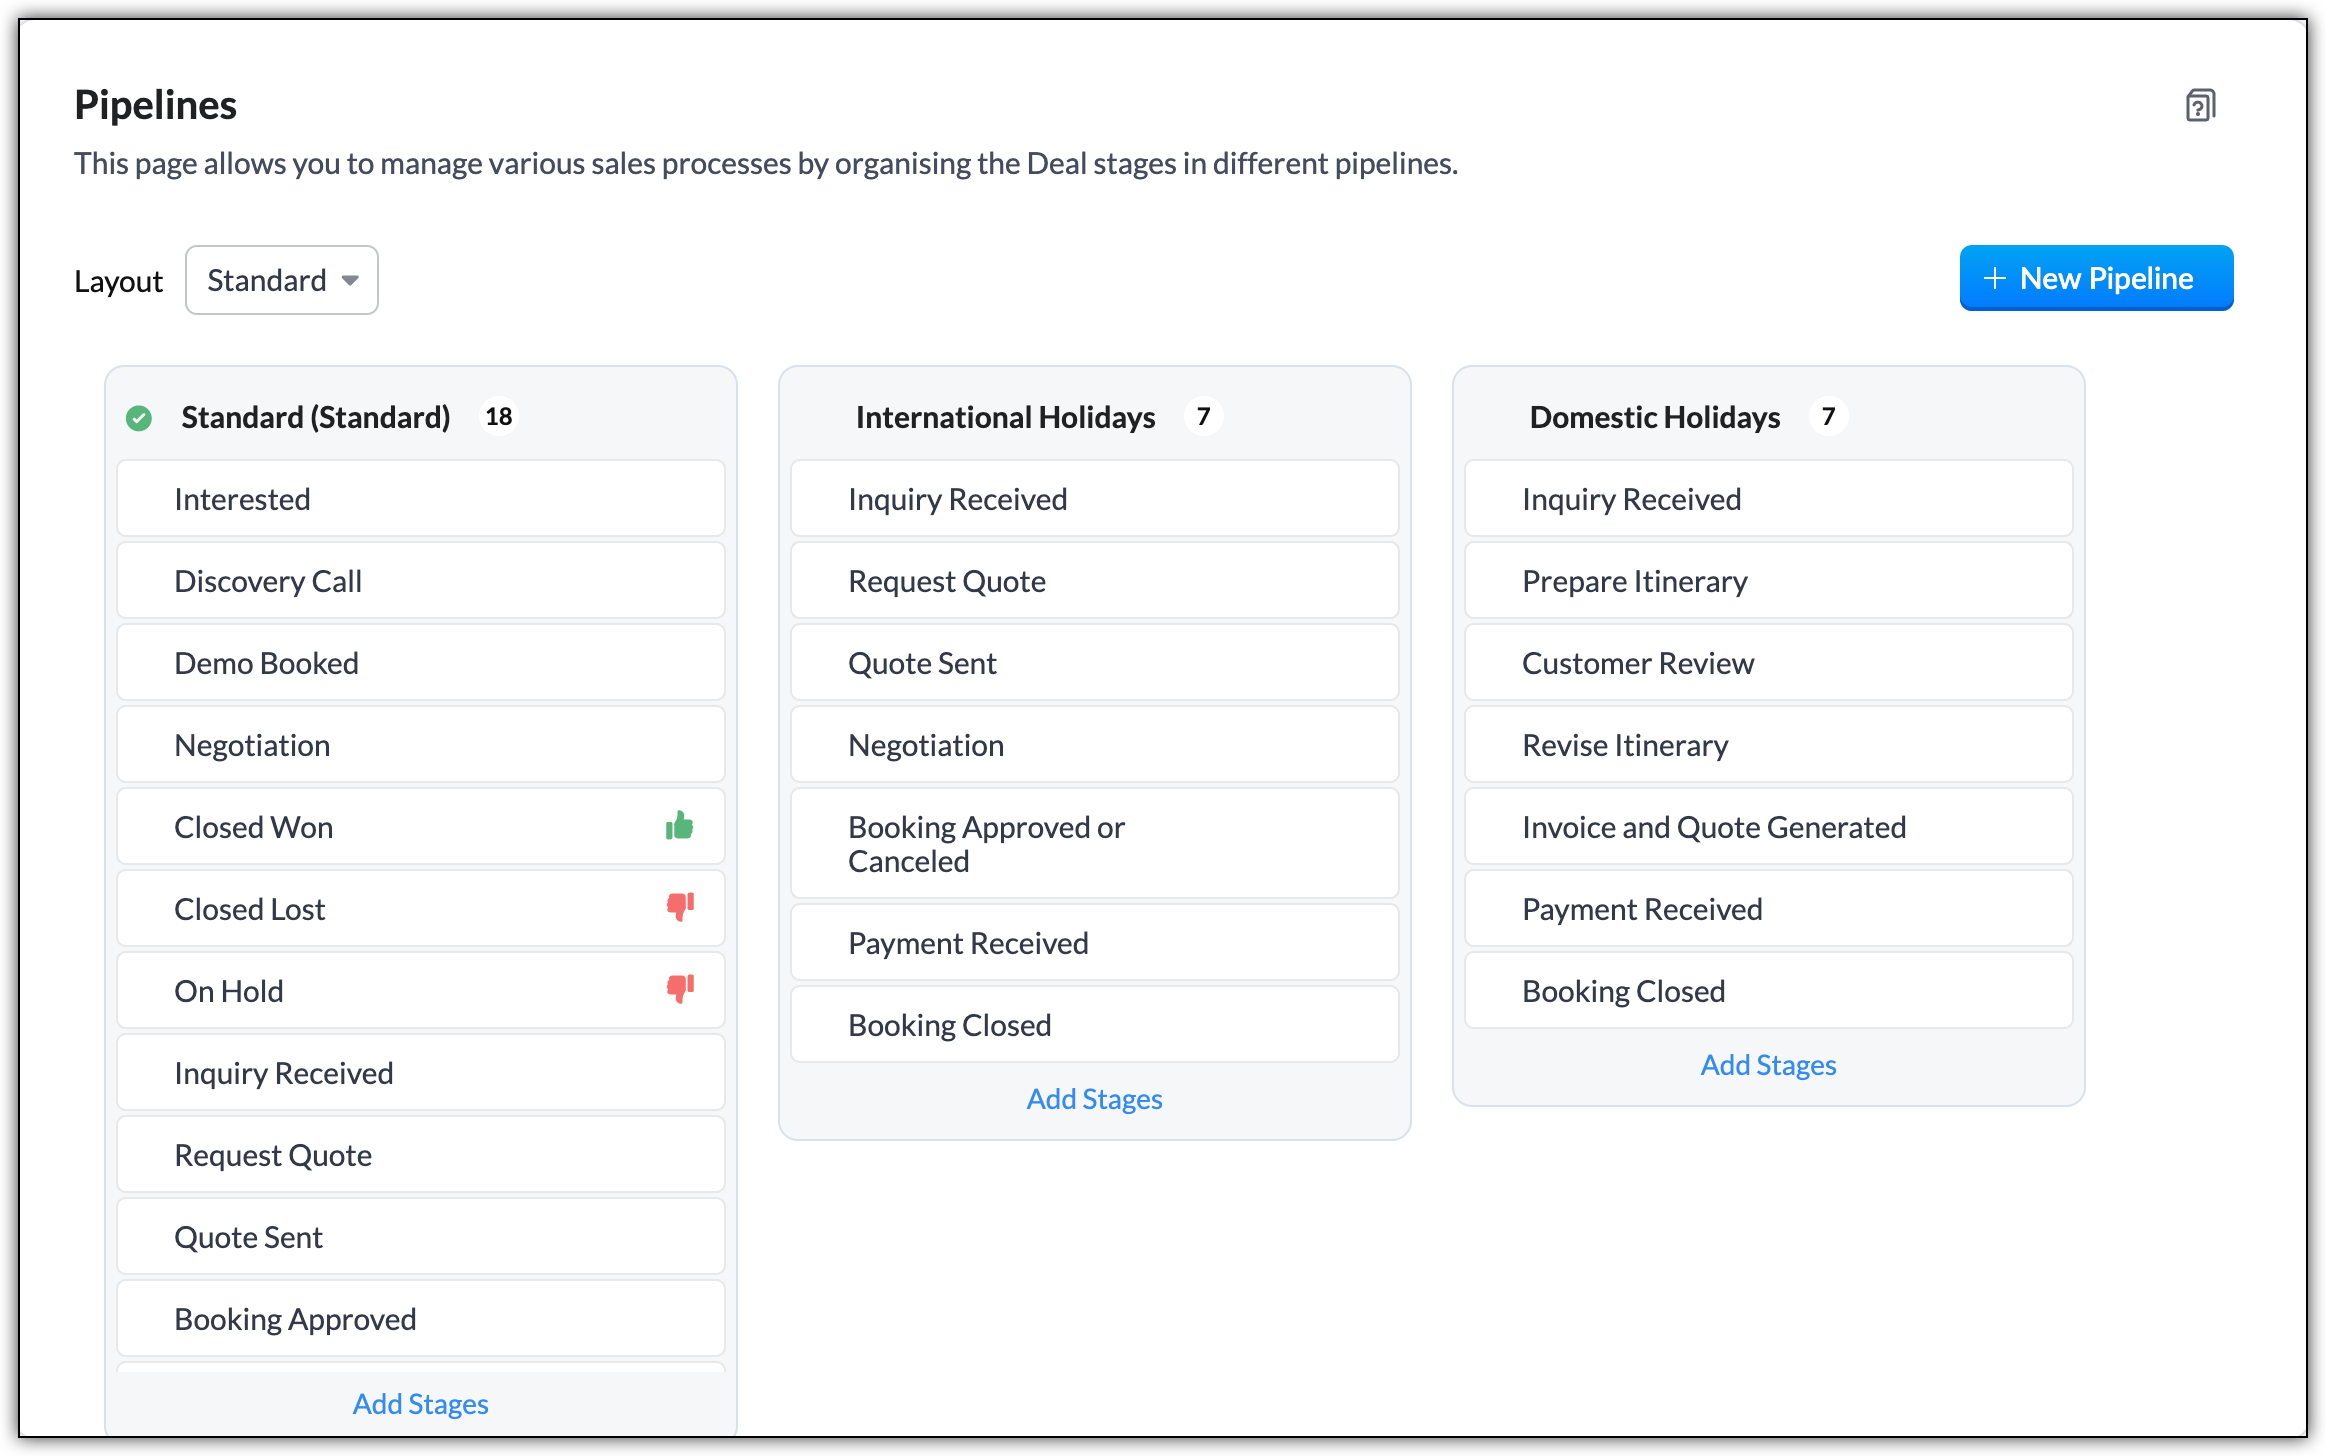2326x1456 pixels.
Task: Click Add Stages under Standard pipeline
Action: coord(420,1404)
